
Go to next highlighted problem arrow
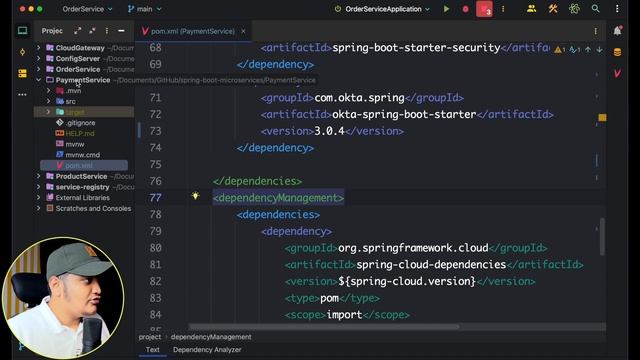(x=599, y=49)
